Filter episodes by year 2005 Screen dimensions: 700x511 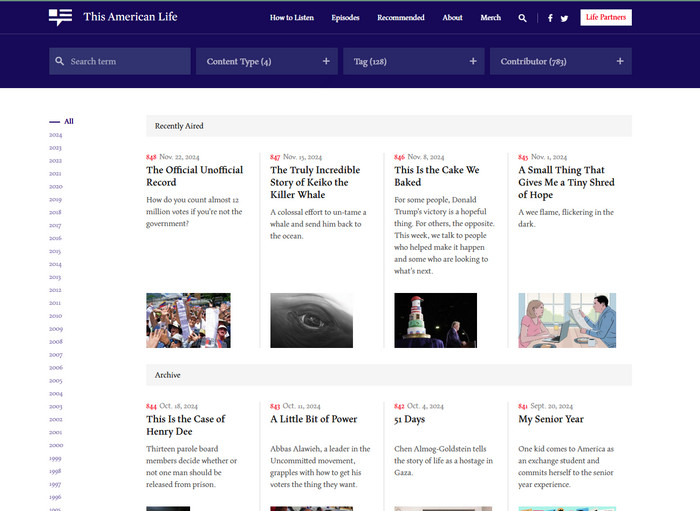[x=55, y=381]
